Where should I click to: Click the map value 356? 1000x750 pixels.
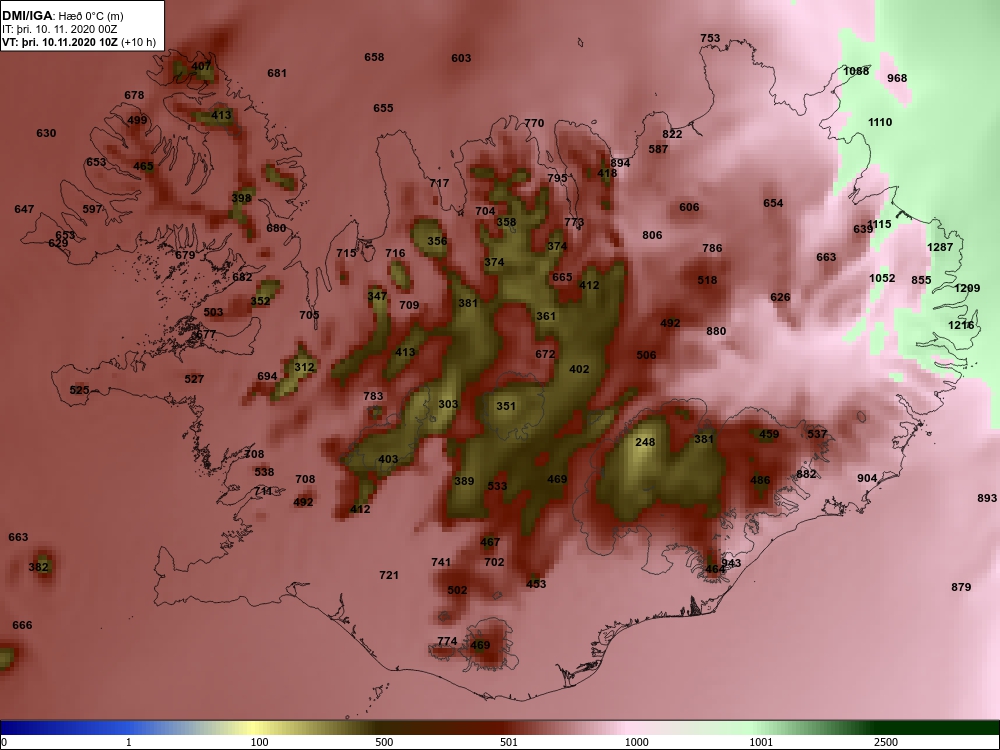(x=437, y=241)
